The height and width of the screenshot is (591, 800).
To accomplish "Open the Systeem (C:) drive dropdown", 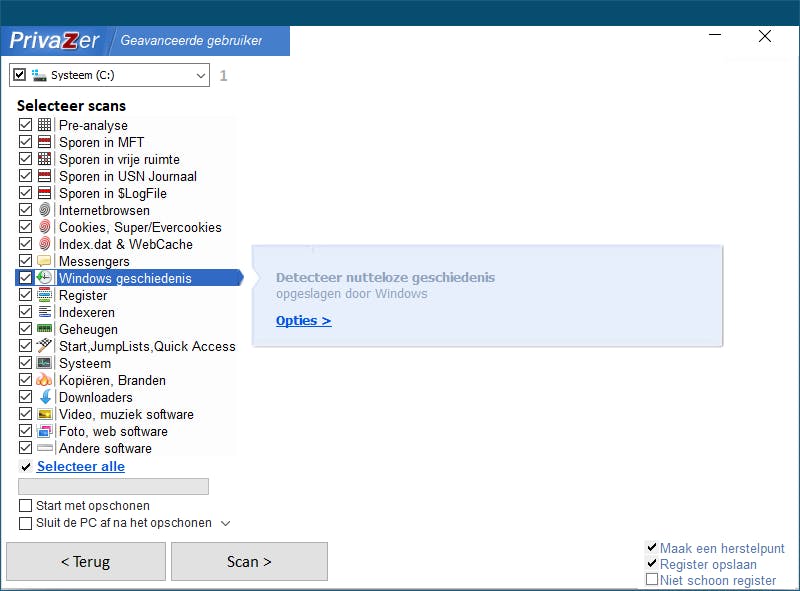I will pyautogui.click(x=201, y=76).
